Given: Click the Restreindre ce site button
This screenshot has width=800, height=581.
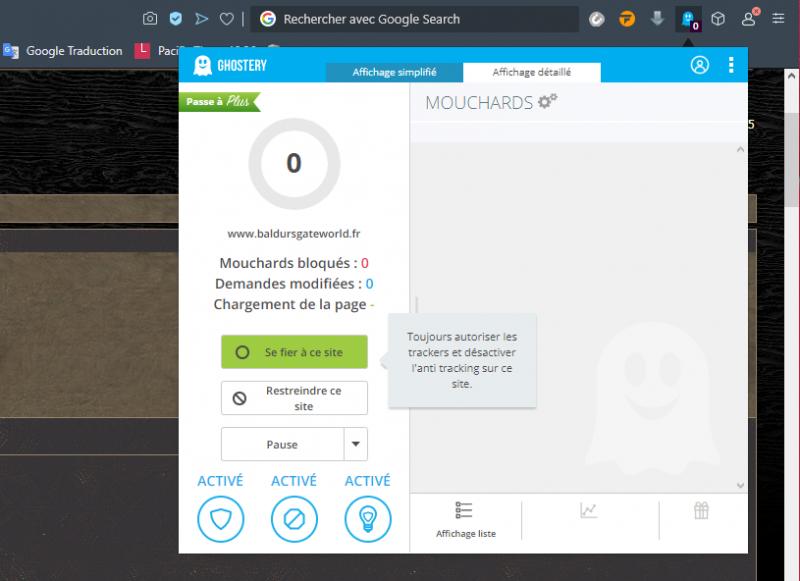Looking at the screenshot, I should pos(294,398).
